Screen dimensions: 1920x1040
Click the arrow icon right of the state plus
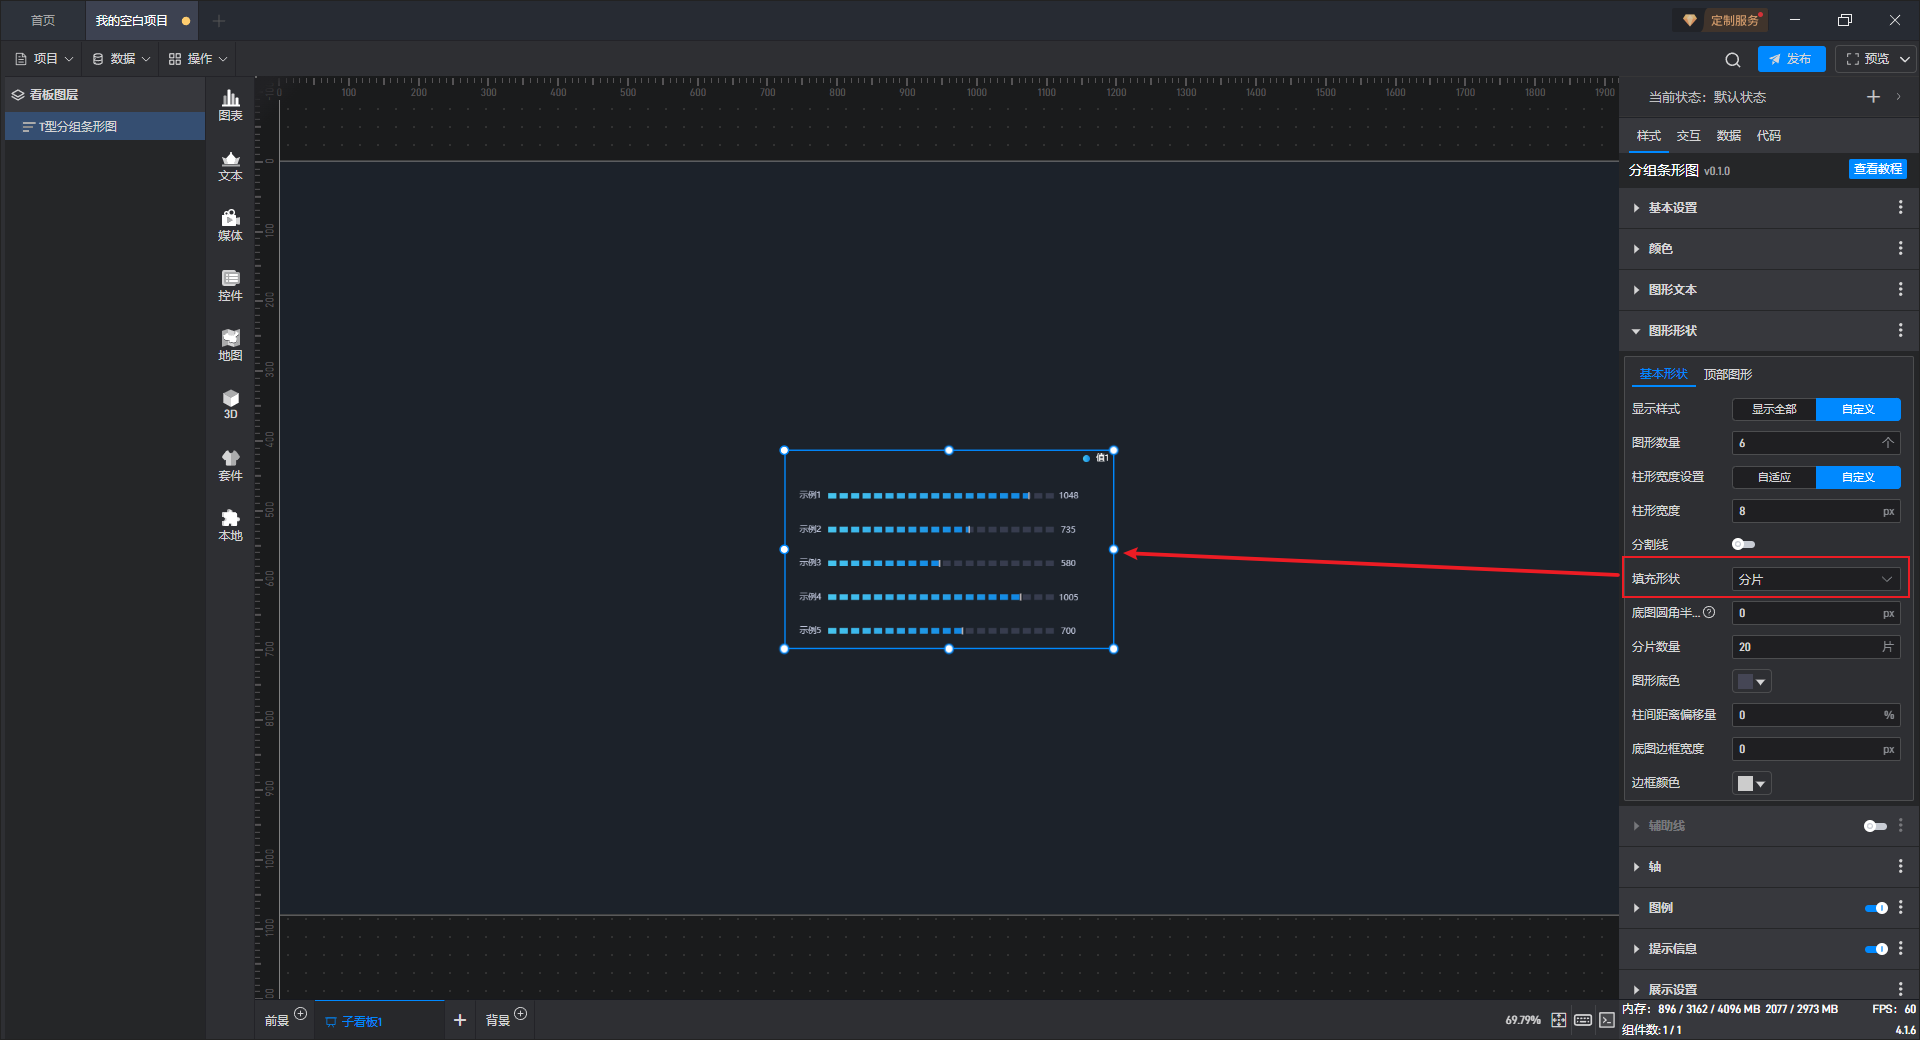1898,97
